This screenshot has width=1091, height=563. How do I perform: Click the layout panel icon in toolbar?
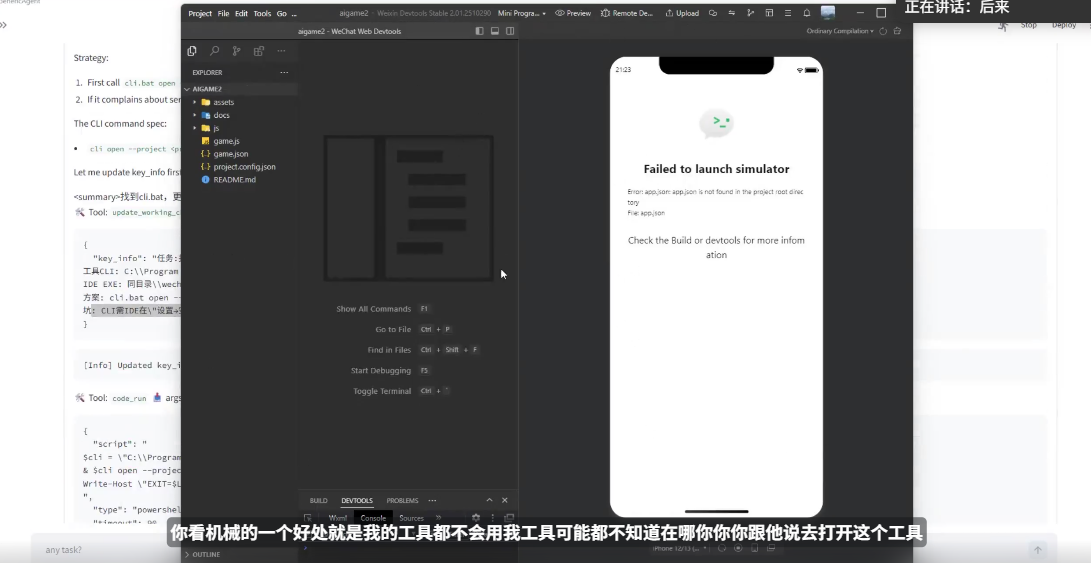[769, 13]
